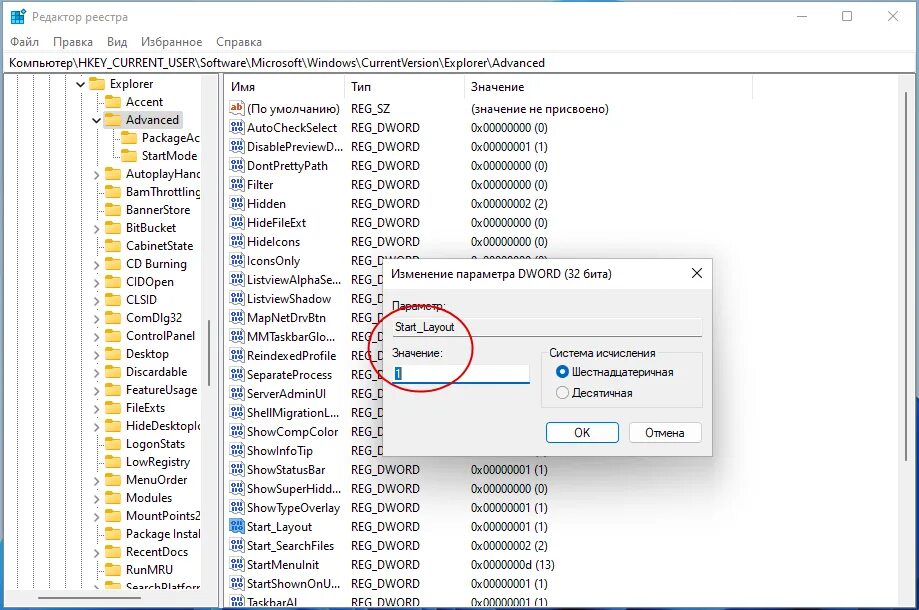The width and height of the screenshot is (919, 610).
Task: Click the (По умолчанию) string icon
Action: (237, 108)
